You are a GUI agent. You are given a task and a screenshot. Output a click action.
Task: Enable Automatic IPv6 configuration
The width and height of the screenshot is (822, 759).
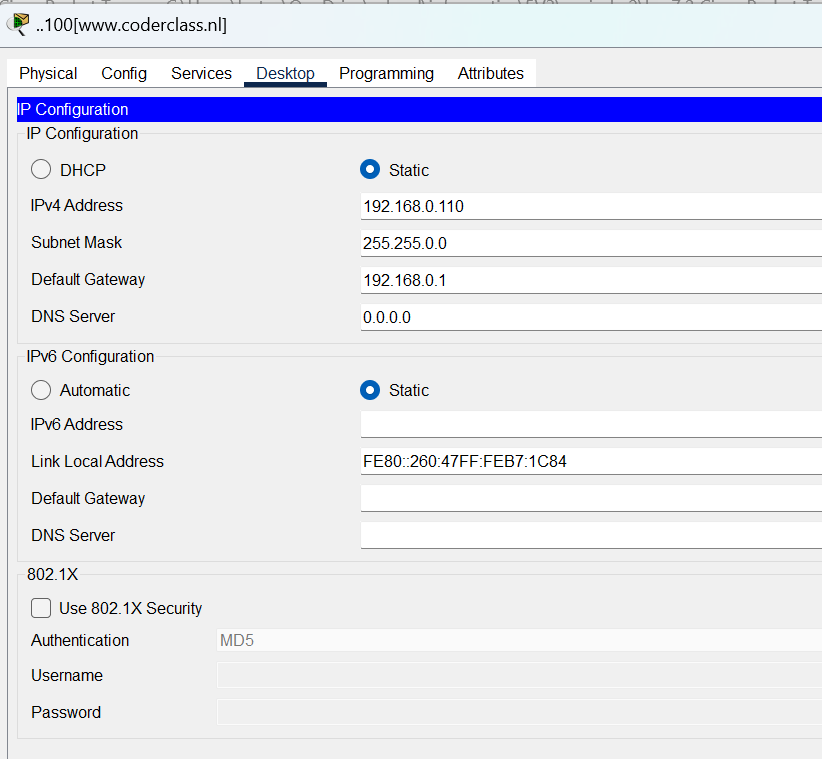pyautogui.click(x=41, y=390)
